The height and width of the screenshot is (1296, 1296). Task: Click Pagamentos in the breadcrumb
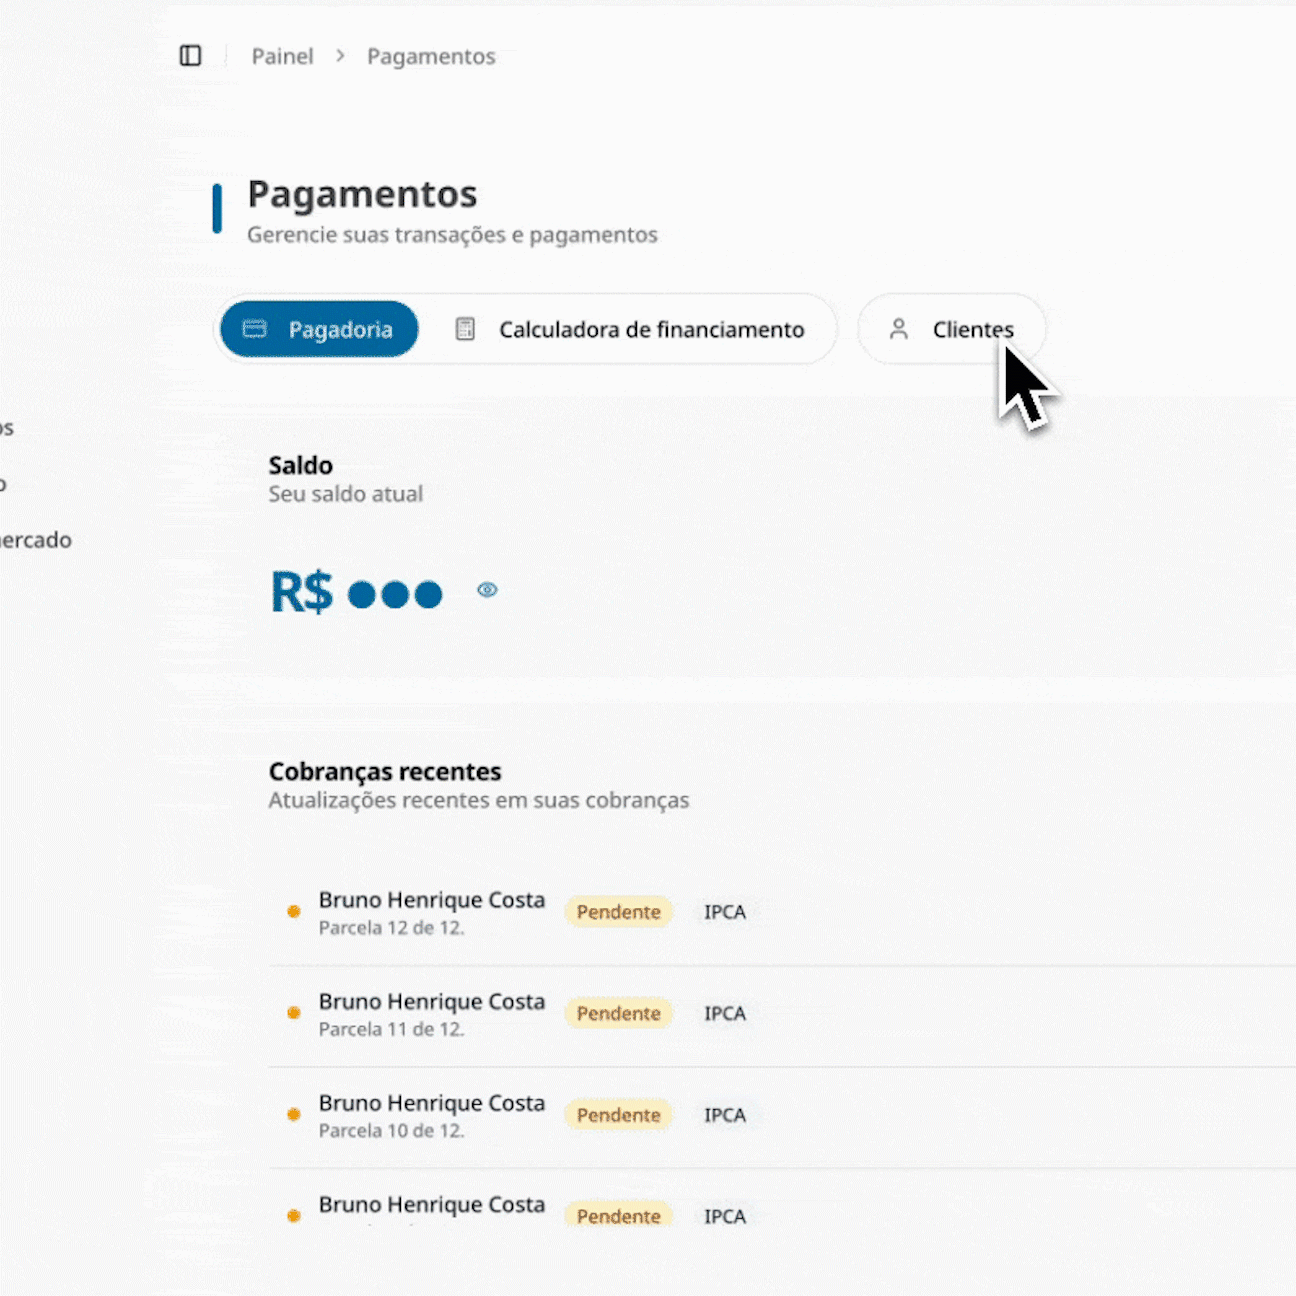pos(431,56)
